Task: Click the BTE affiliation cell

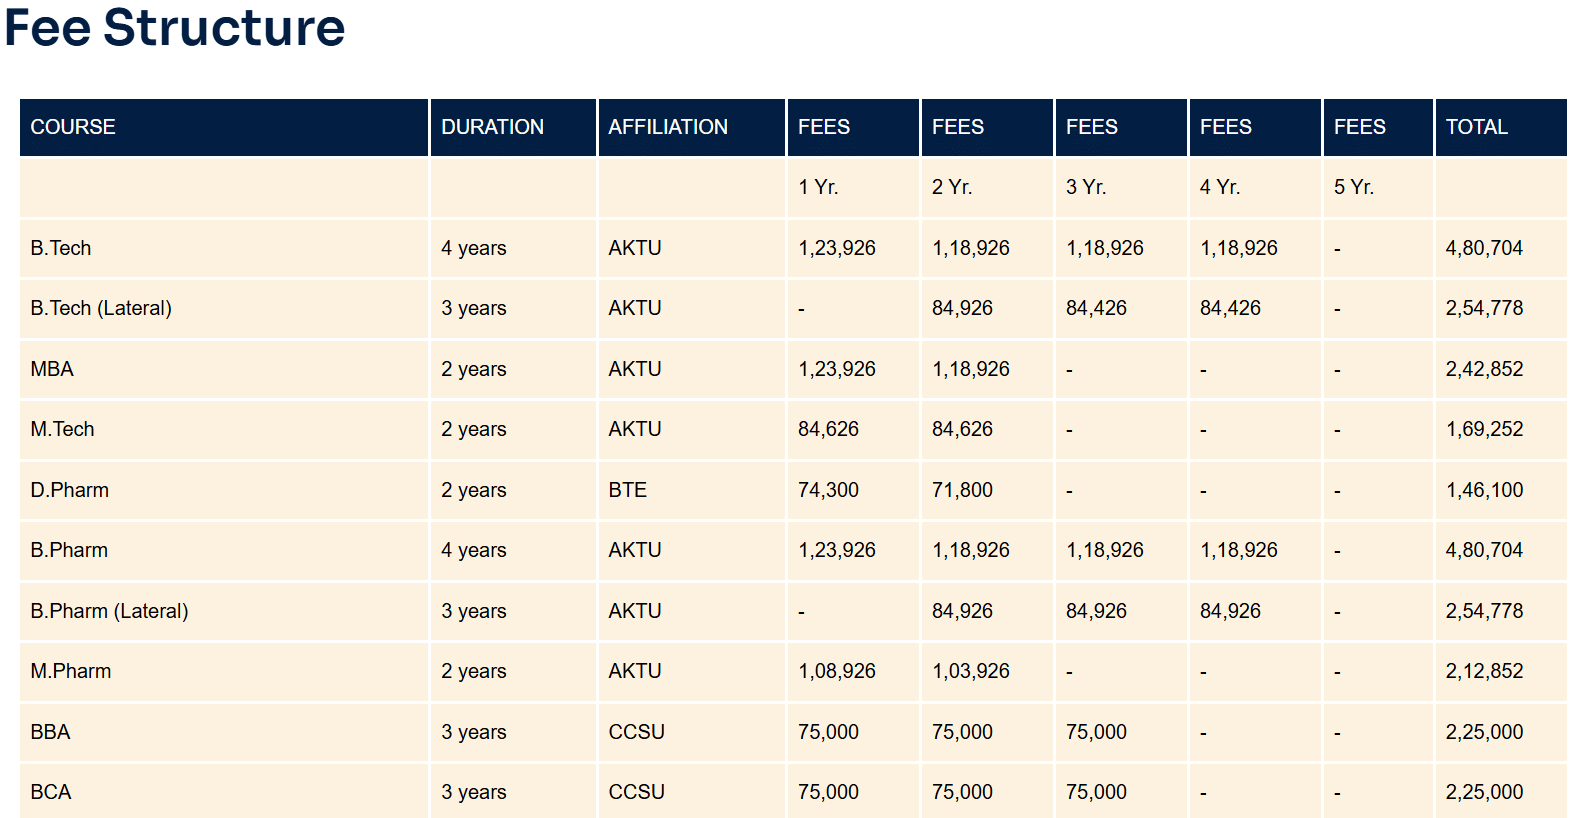Action: coord(627,490)
